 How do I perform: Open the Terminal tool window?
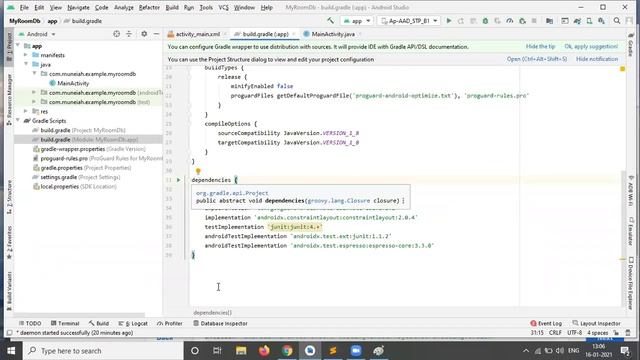[x=65, y=323]
